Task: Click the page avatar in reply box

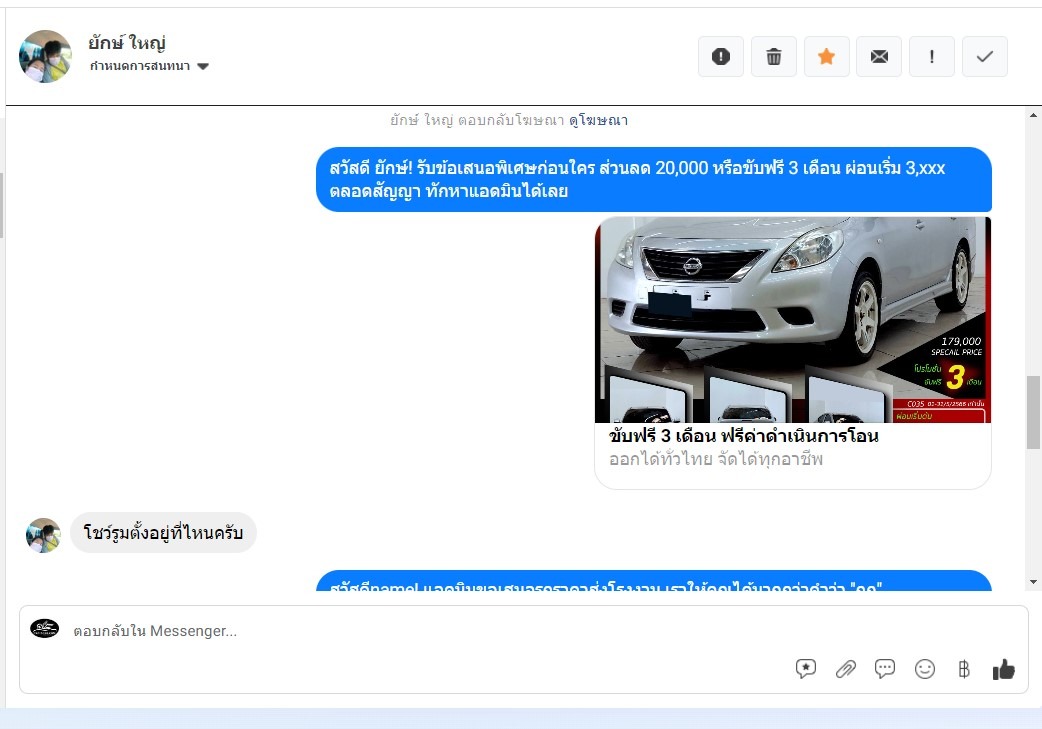Action: click(x=45, y=628)
